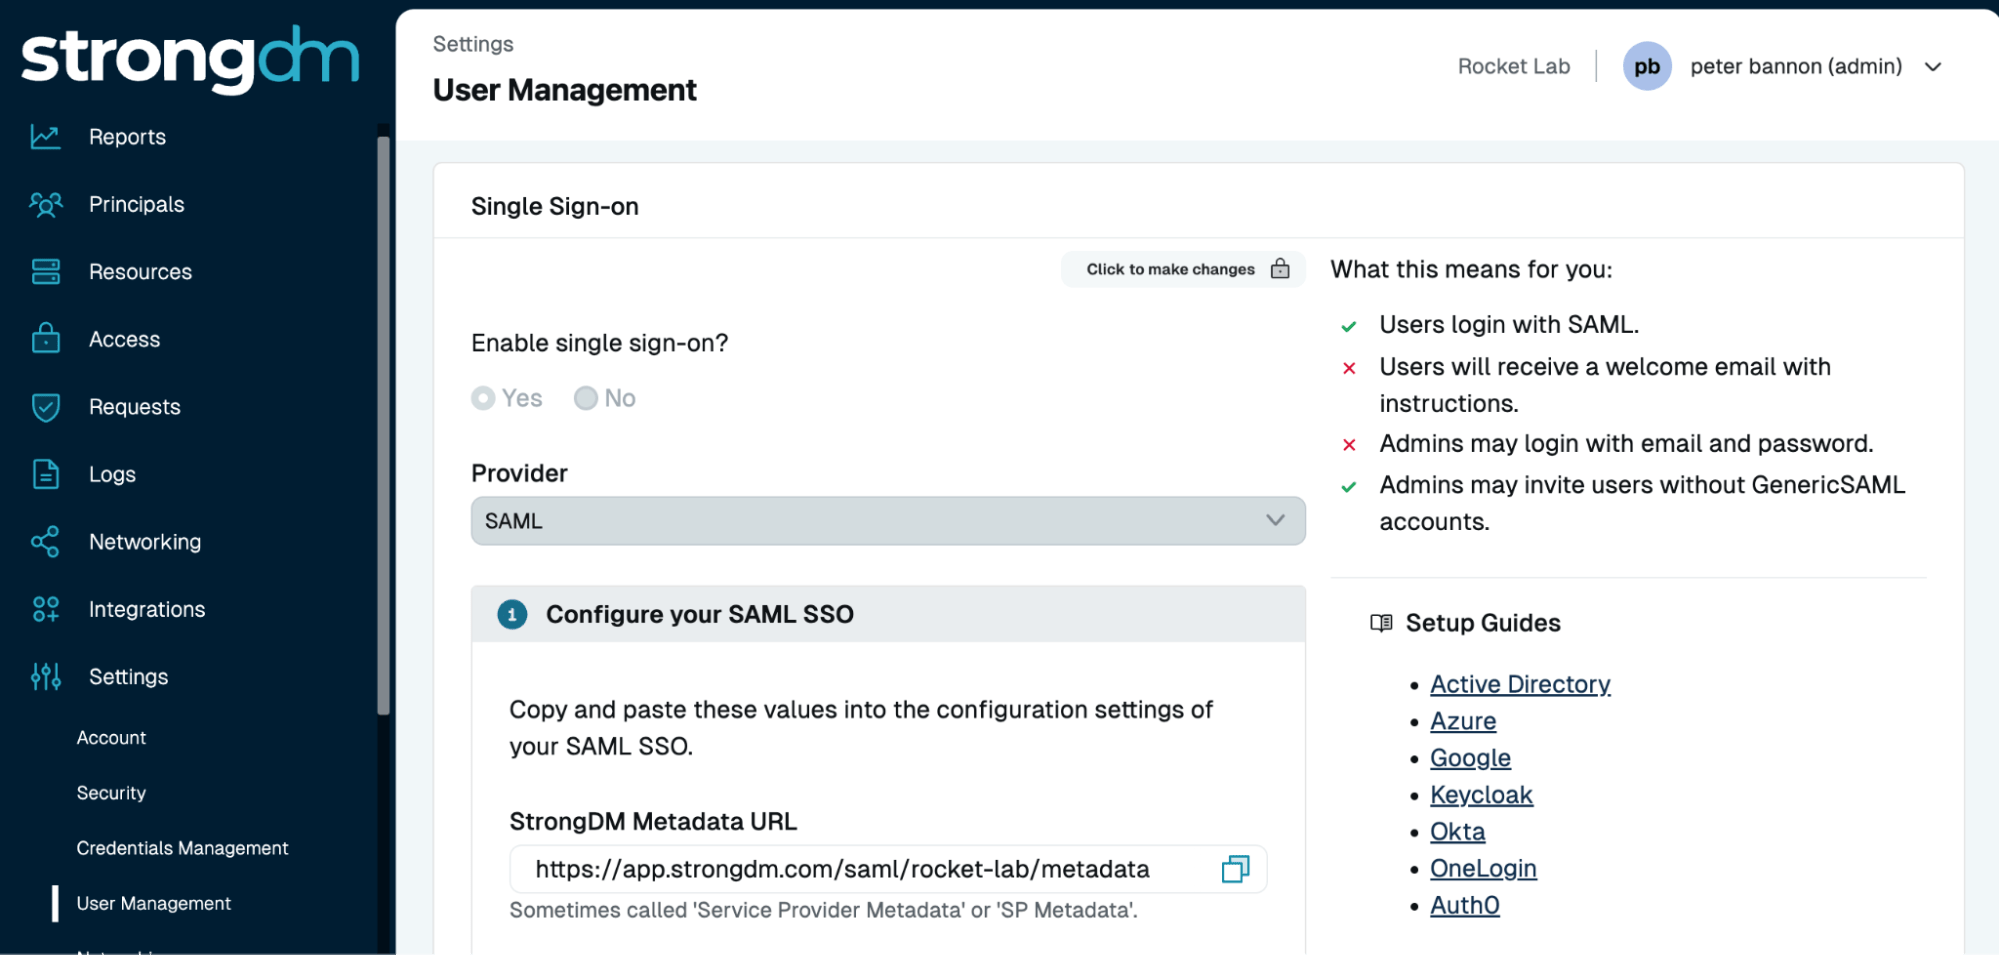The height and width of the screenshot is (955, 1999).
Task: Open Resources using its server icon
Action: click(x=45, y=271)
